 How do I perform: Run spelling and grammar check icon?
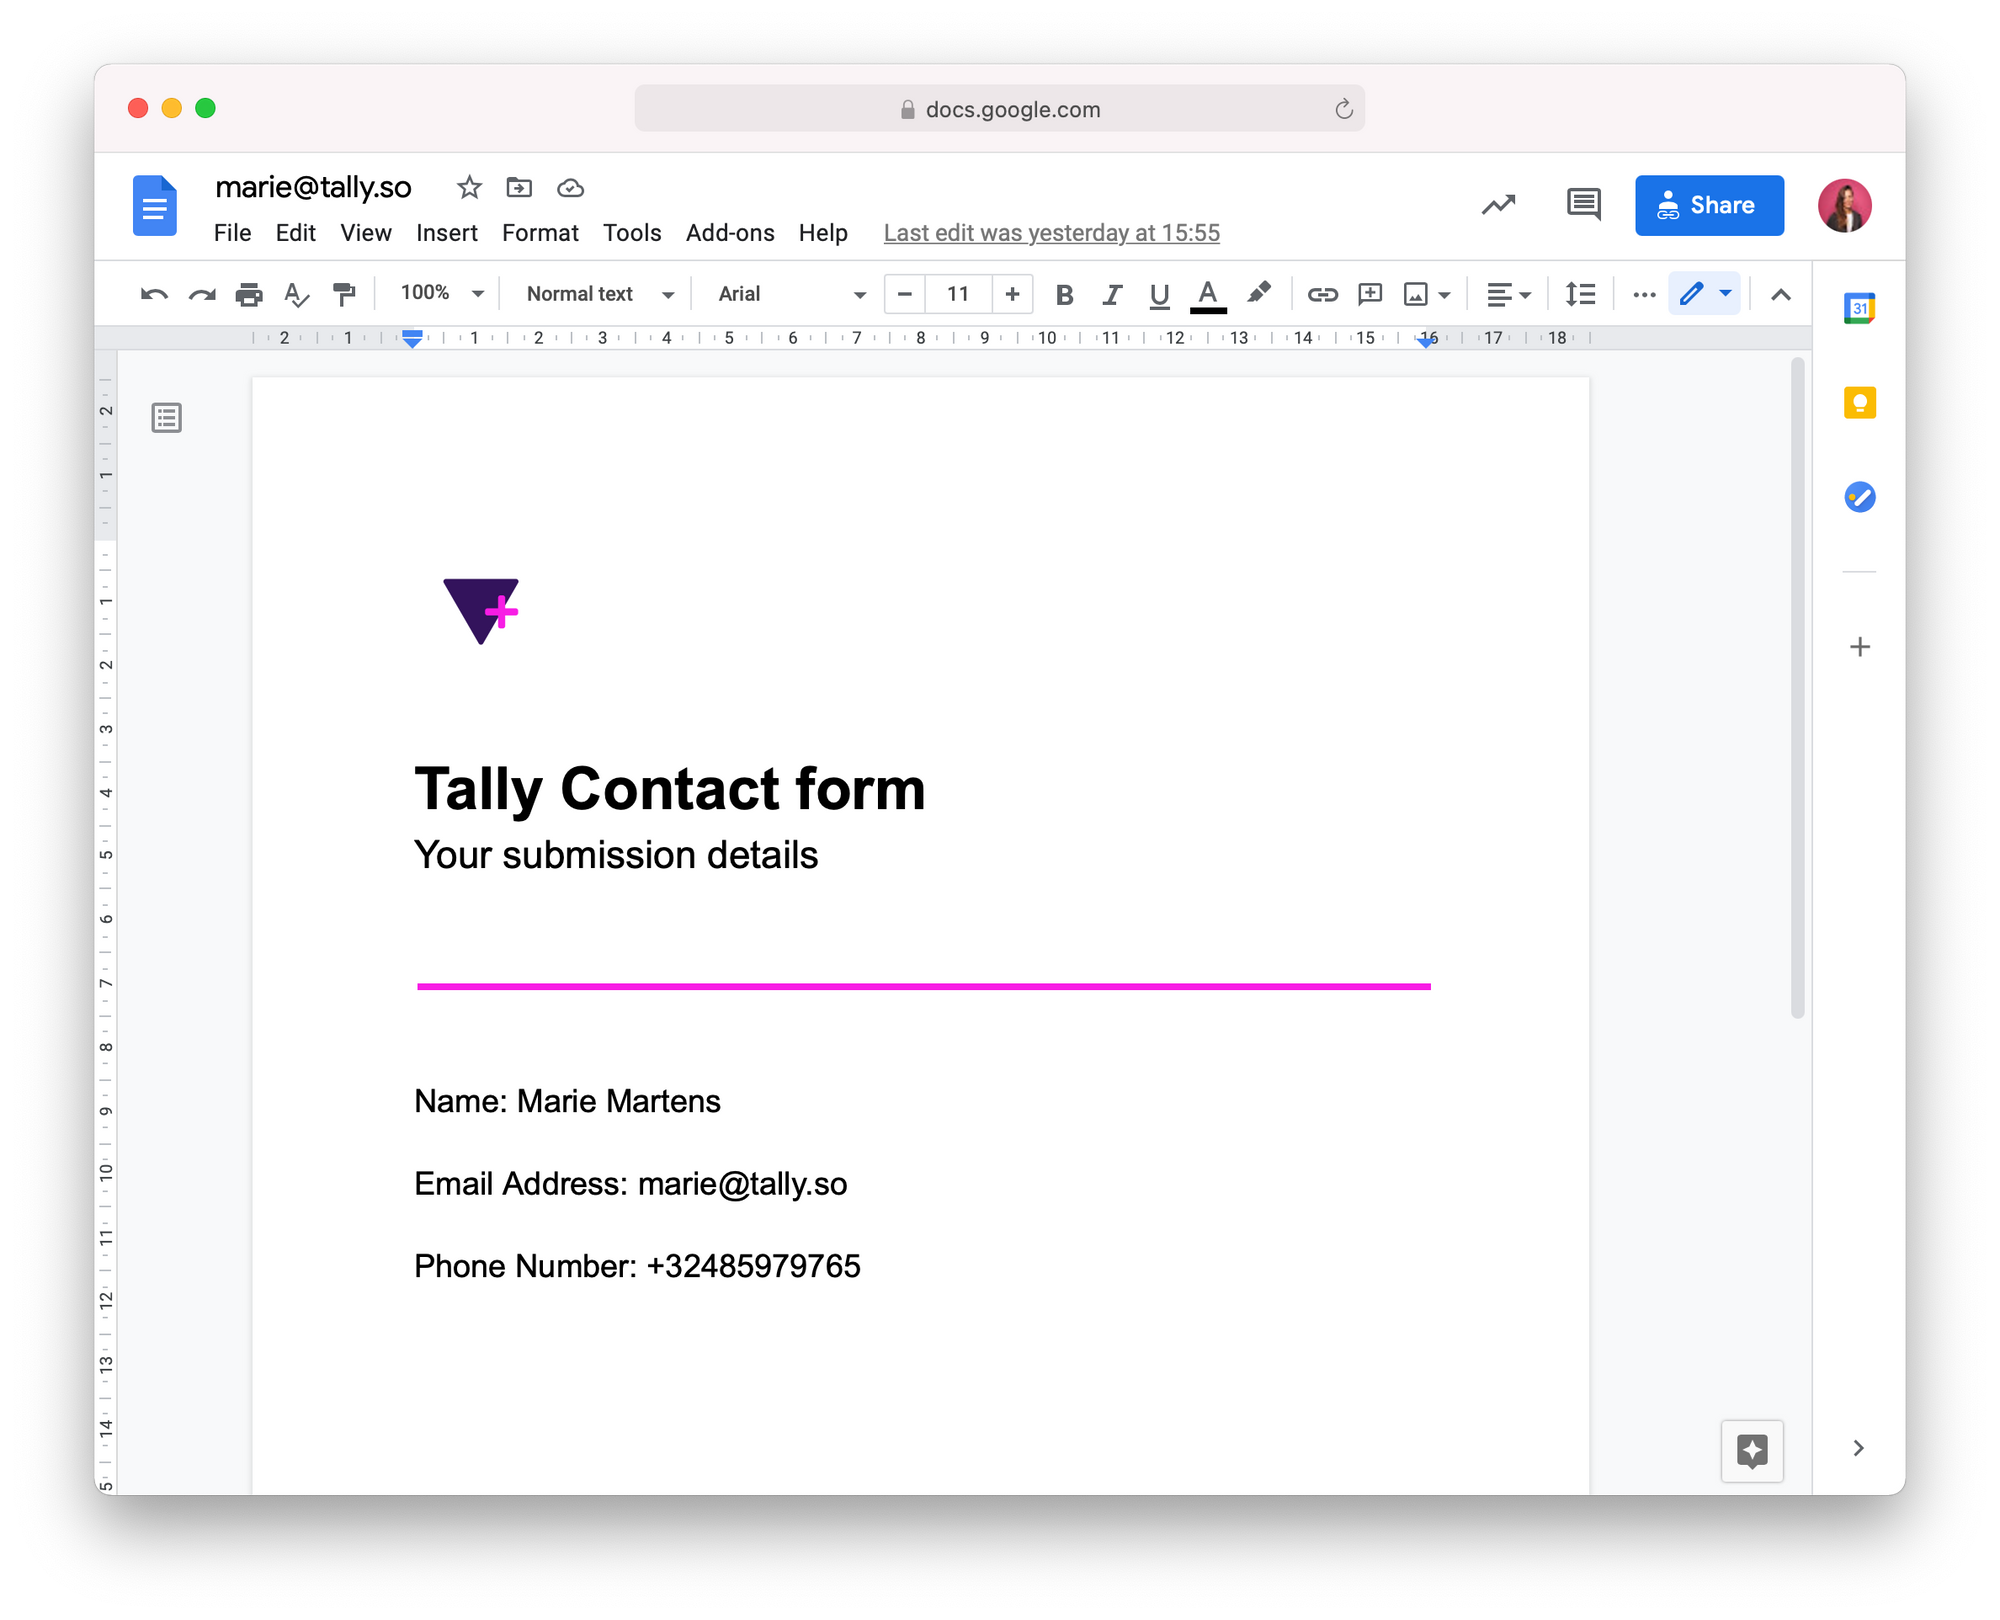[x=296, y=294]
